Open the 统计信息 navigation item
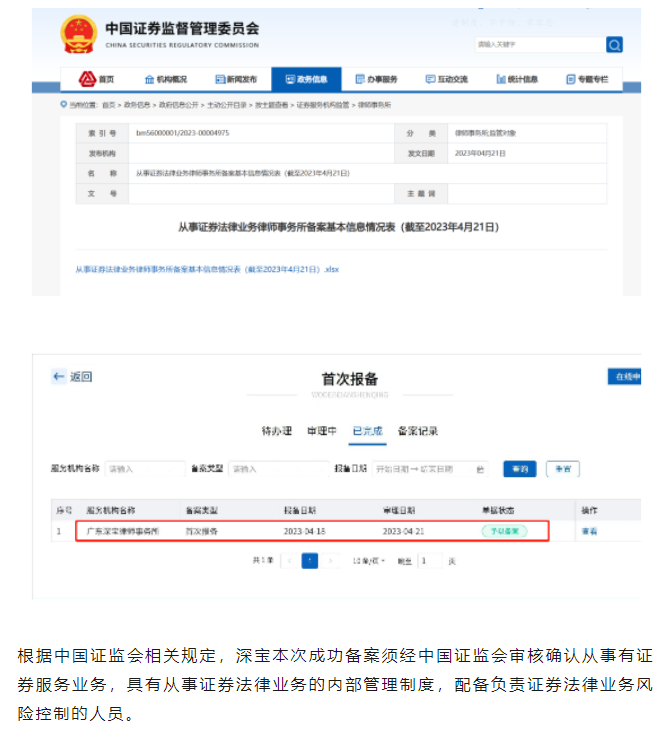Image resolution: width=672 pixels, height=742 pixels. coord(517,79)
